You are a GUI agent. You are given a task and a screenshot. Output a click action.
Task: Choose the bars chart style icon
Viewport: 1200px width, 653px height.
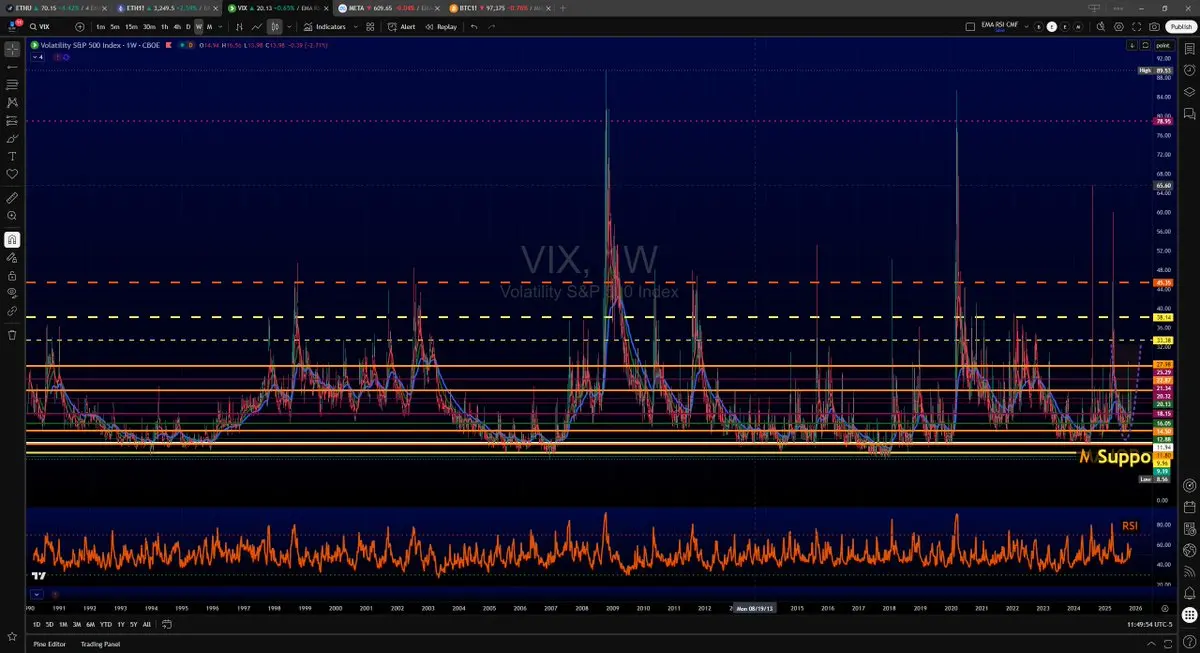240,26
